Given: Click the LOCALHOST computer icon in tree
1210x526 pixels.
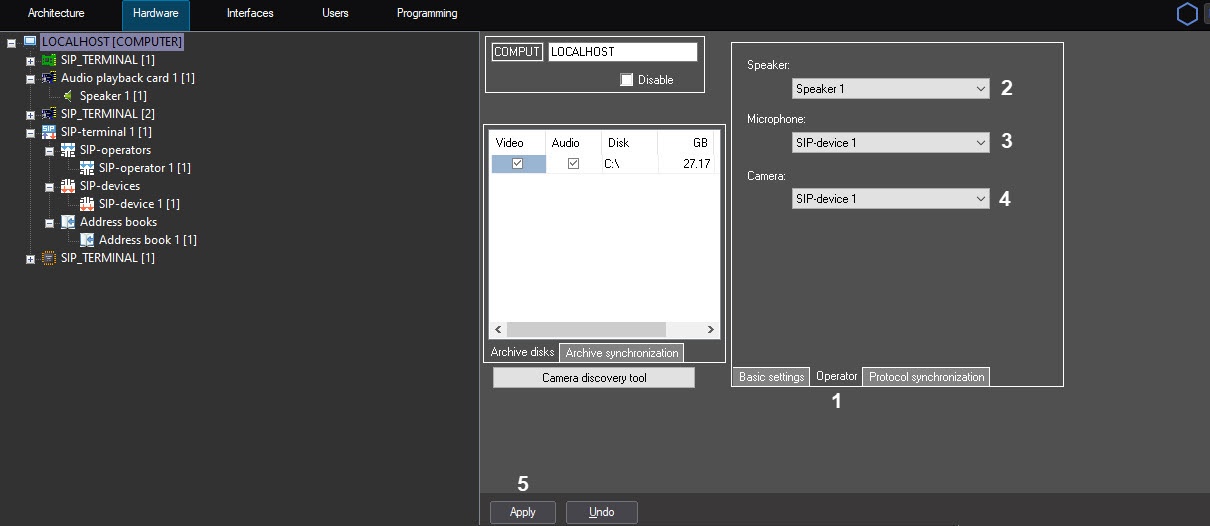Looking at the screenshot, I should [x=30, y=42].
